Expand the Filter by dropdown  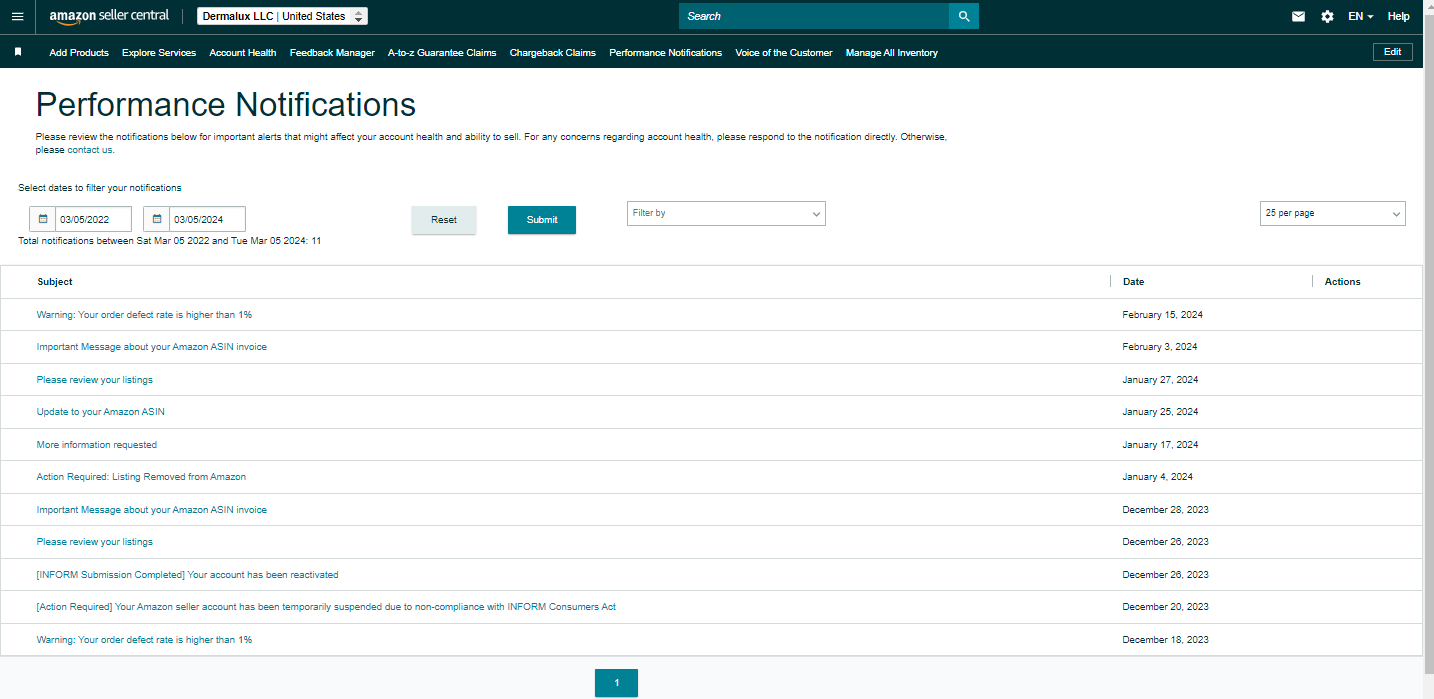726,213
